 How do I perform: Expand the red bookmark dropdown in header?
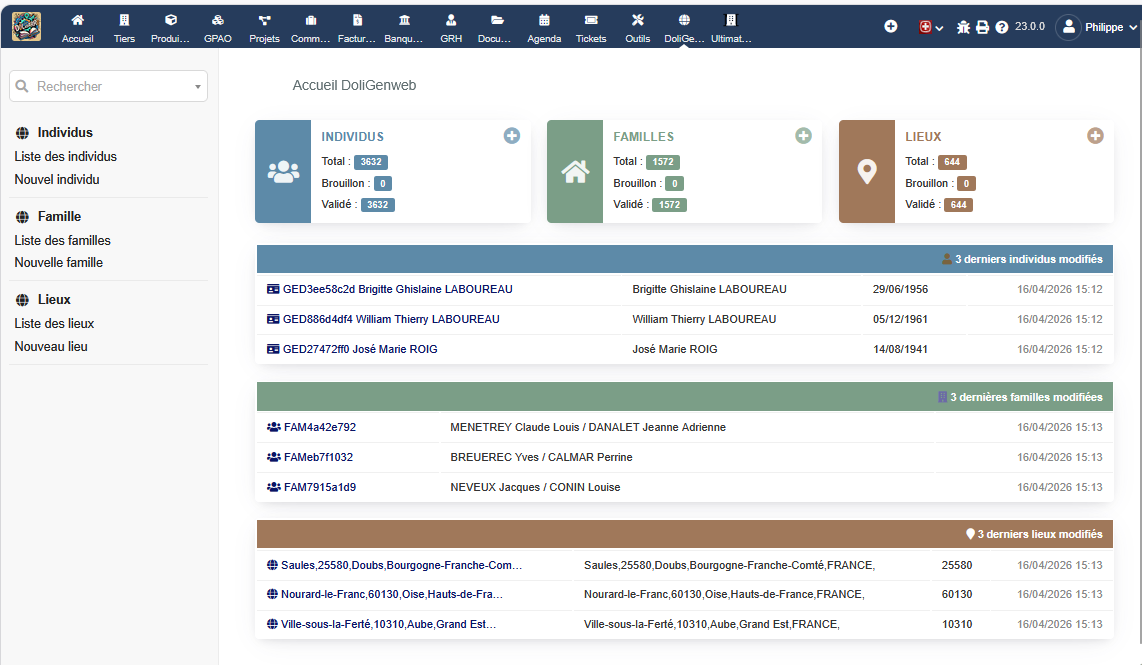pyautogui.click(x=930, y=27)
